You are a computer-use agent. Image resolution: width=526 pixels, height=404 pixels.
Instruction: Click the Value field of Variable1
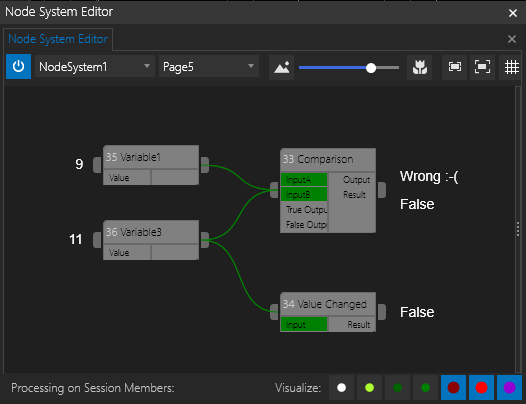click(x=175, y=177)
